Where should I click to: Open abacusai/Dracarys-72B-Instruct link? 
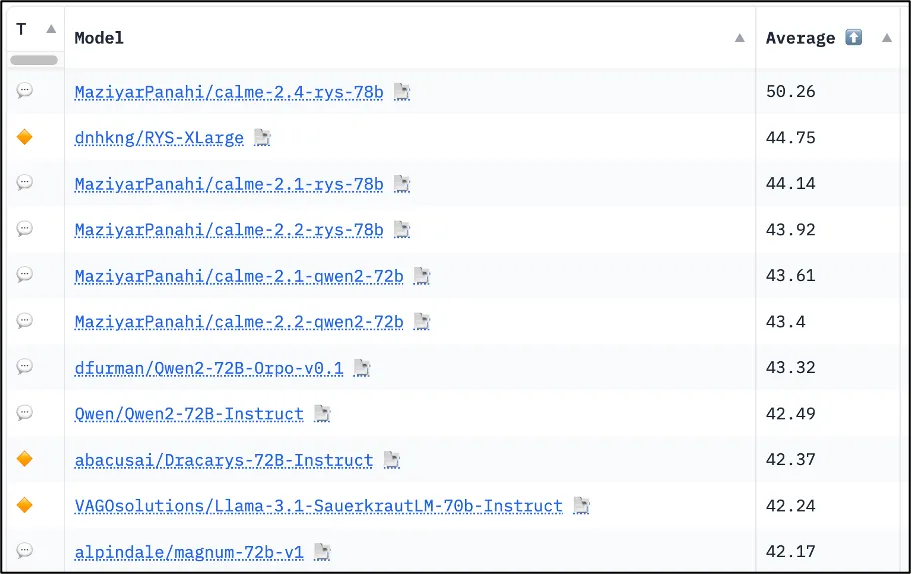point(224,460)
